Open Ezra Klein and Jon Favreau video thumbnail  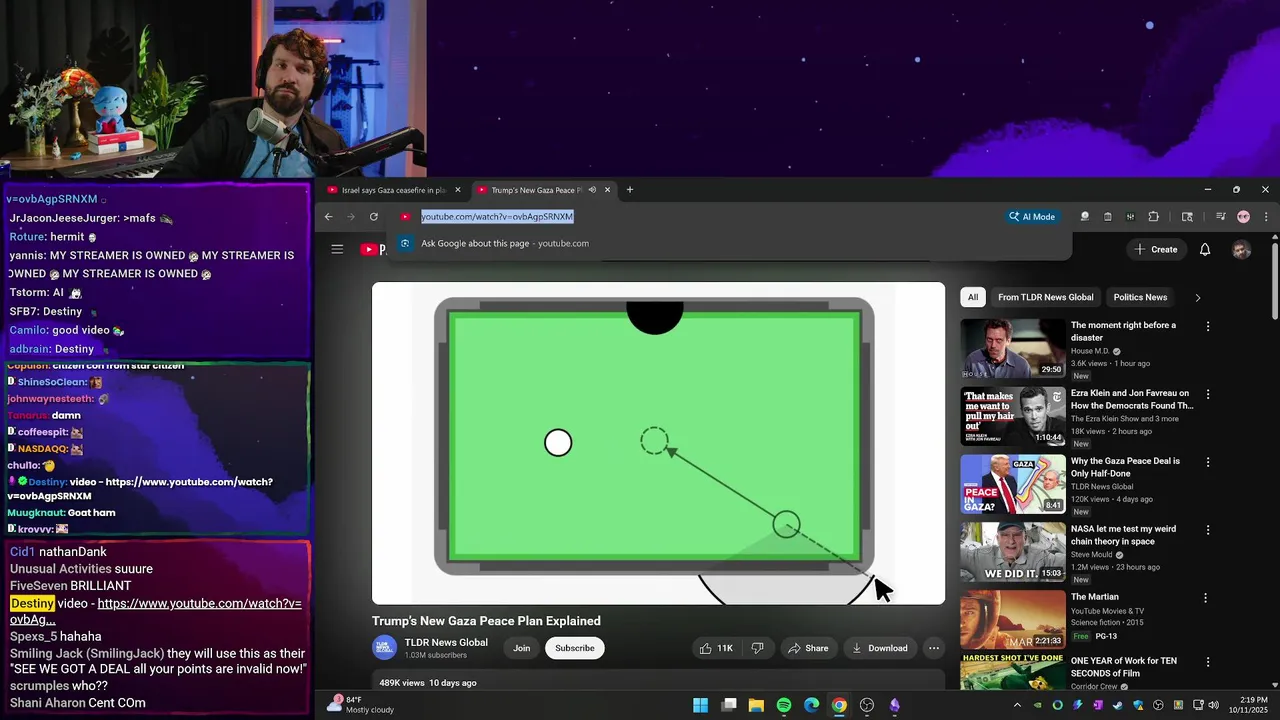[x=1013, y=416]
